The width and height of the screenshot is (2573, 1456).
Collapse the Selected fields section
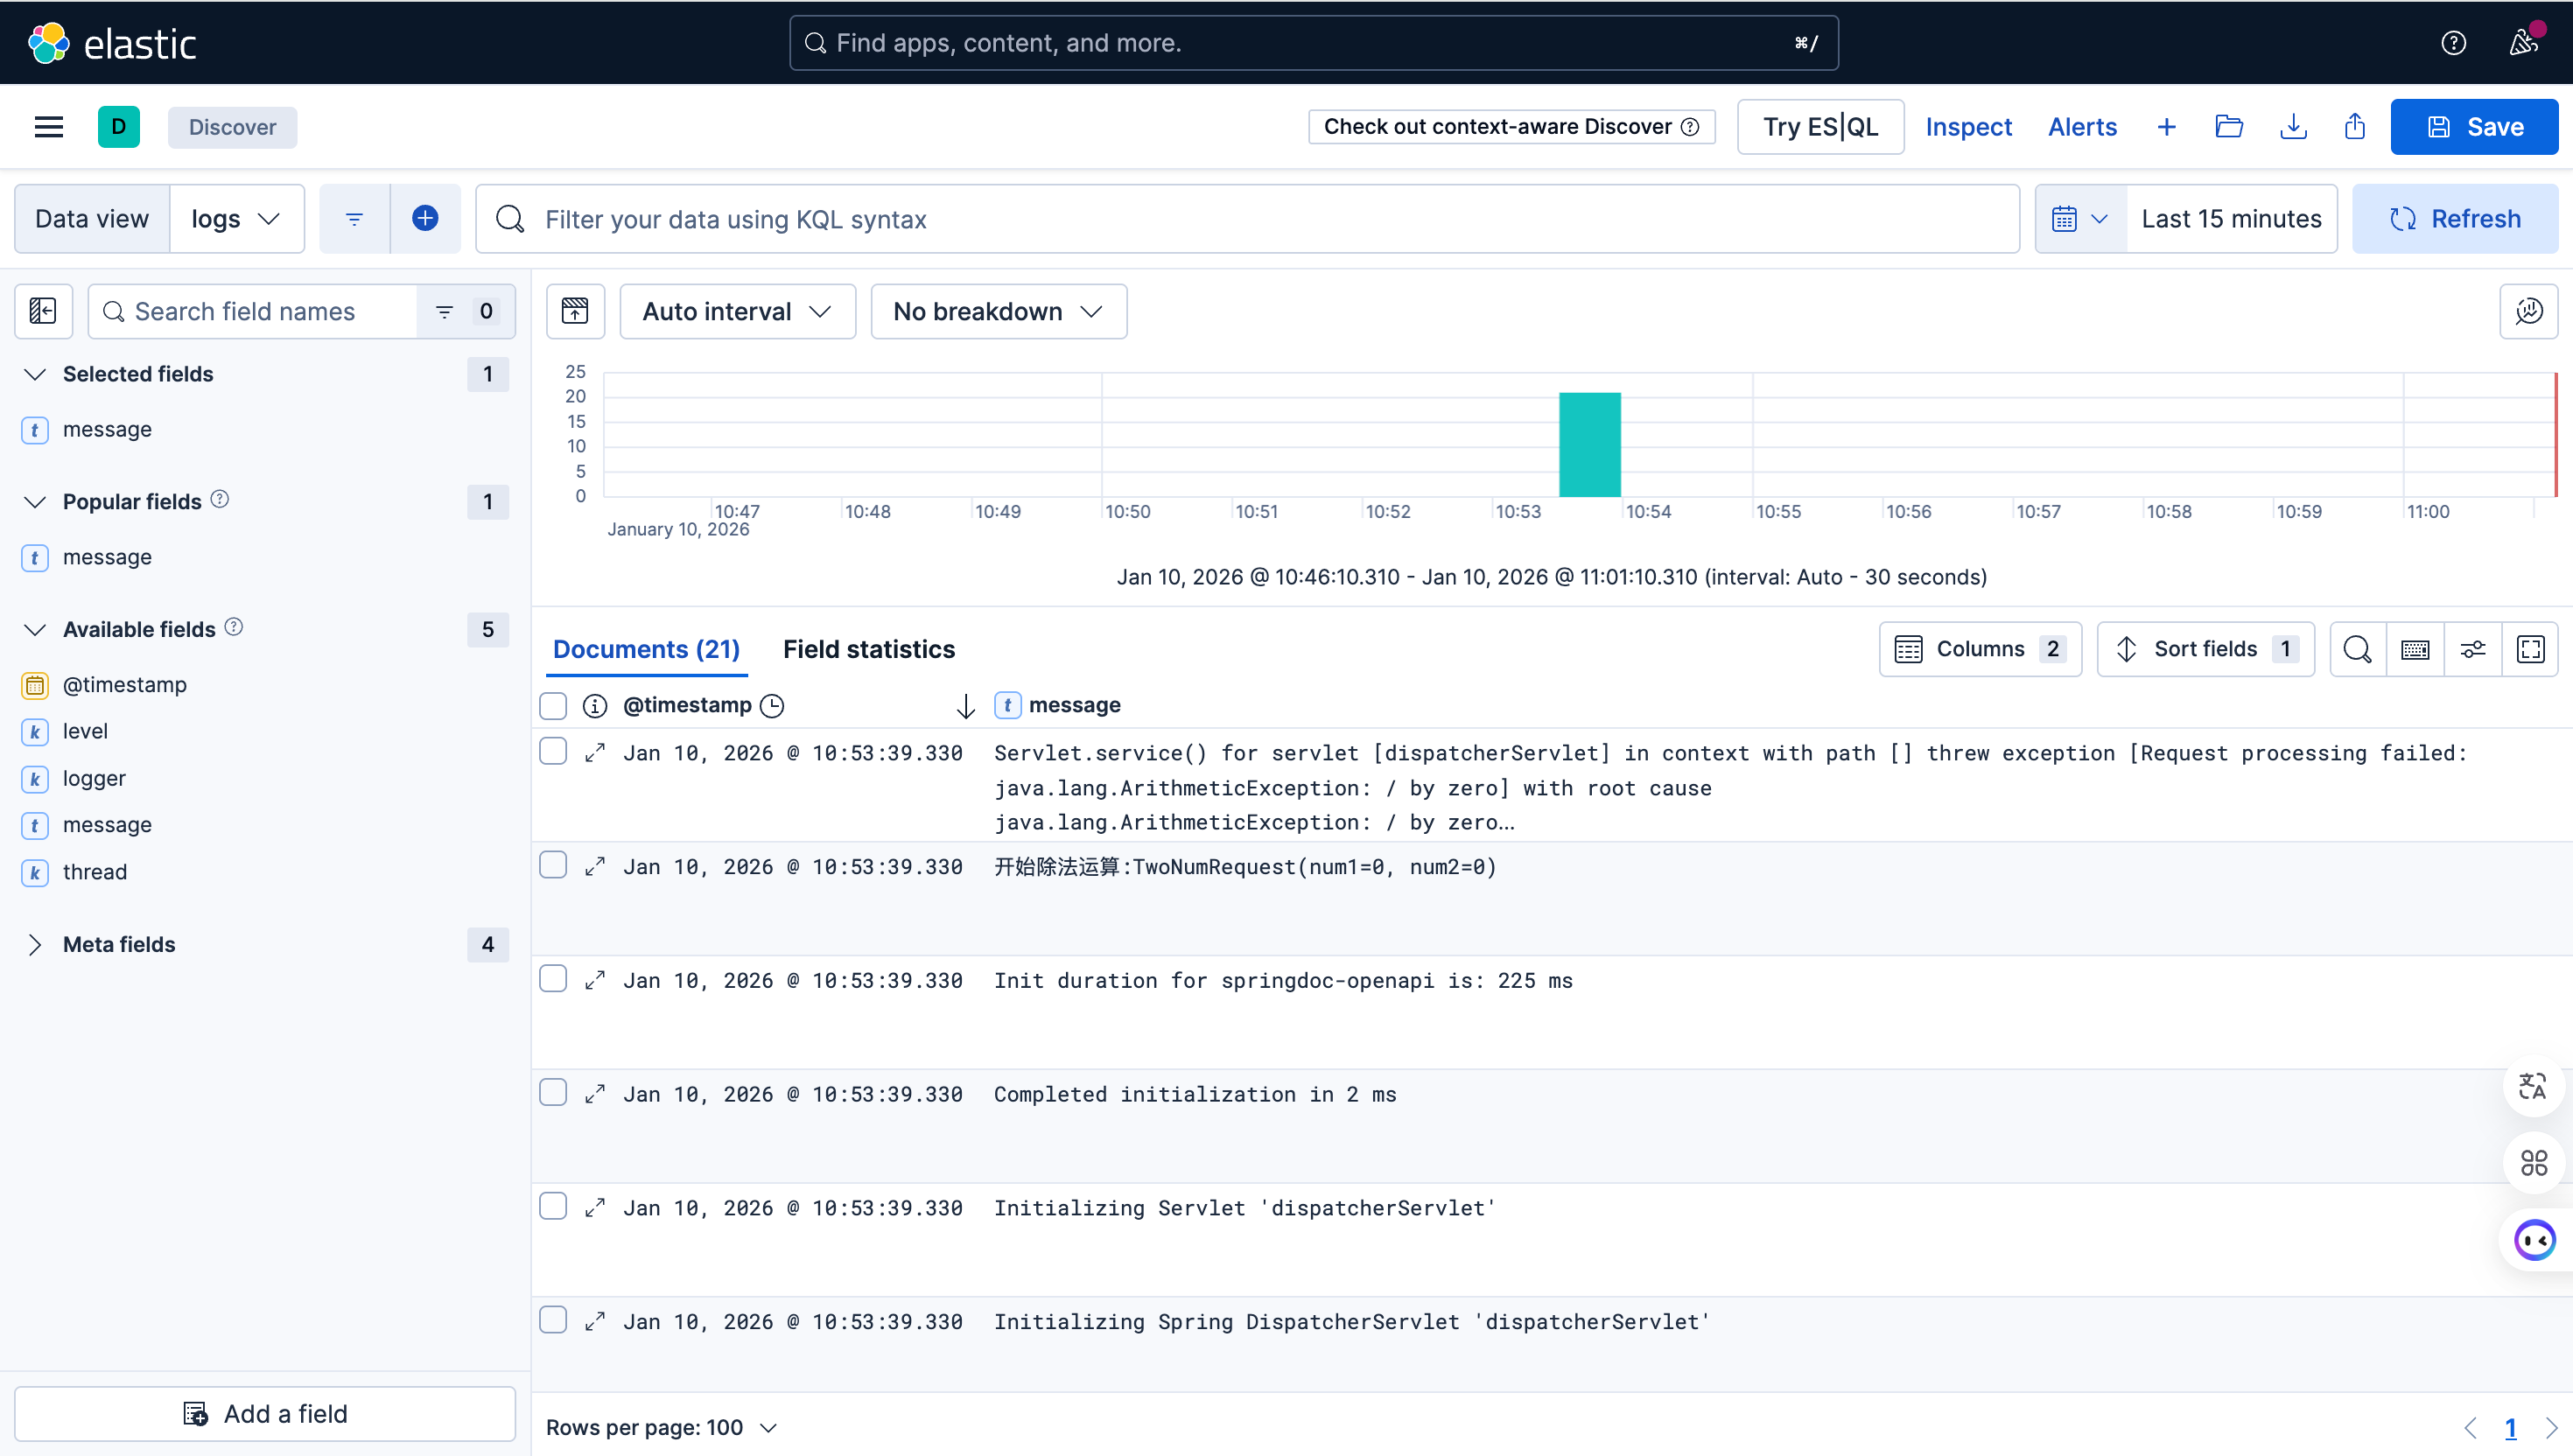pyautogui.click(x=35, y=374)
